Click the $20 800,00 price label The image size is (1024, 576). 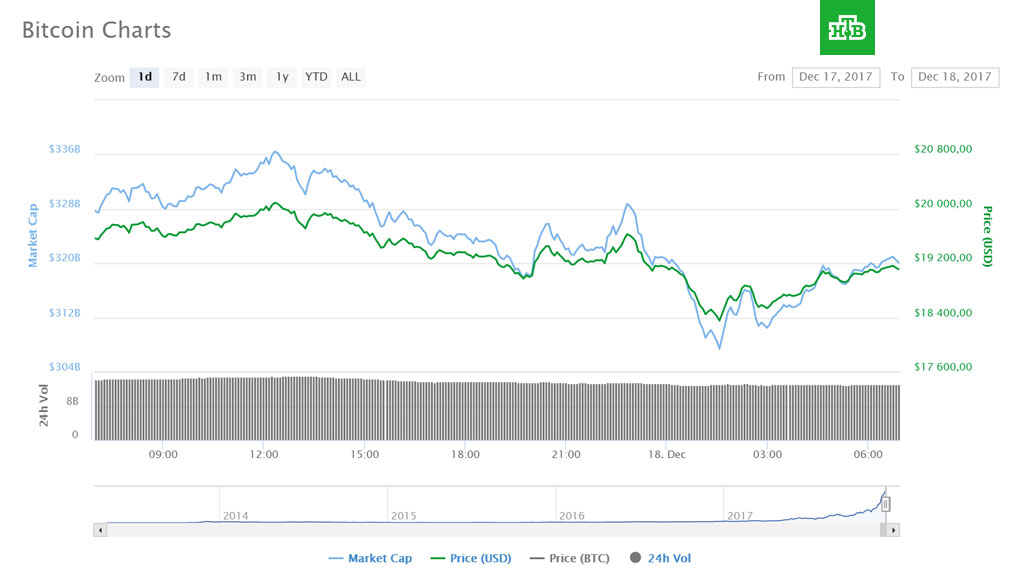coord(943,150)
